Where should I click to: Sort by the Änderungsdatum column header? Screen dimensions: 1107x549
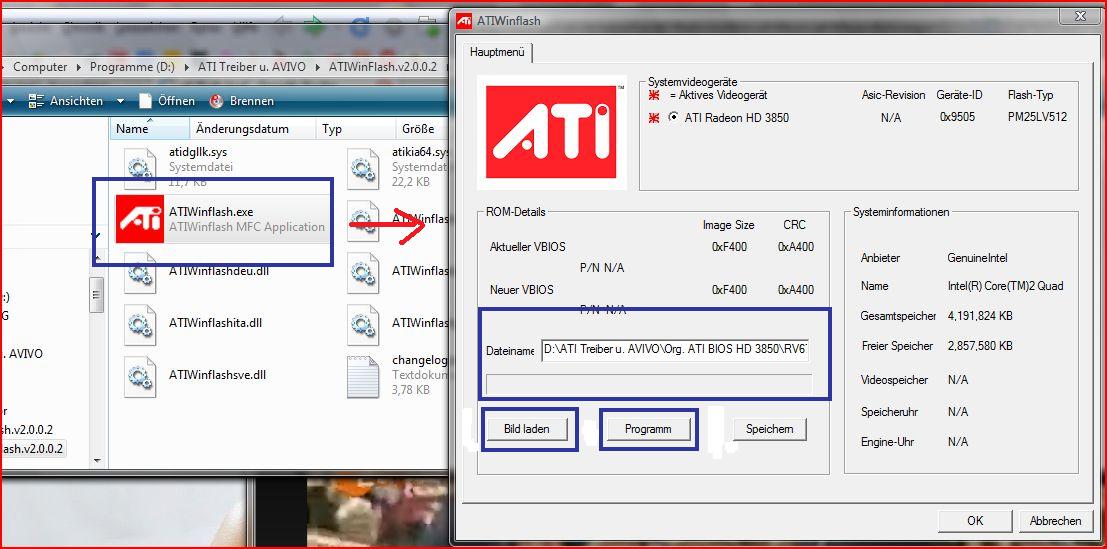(253, 129)
